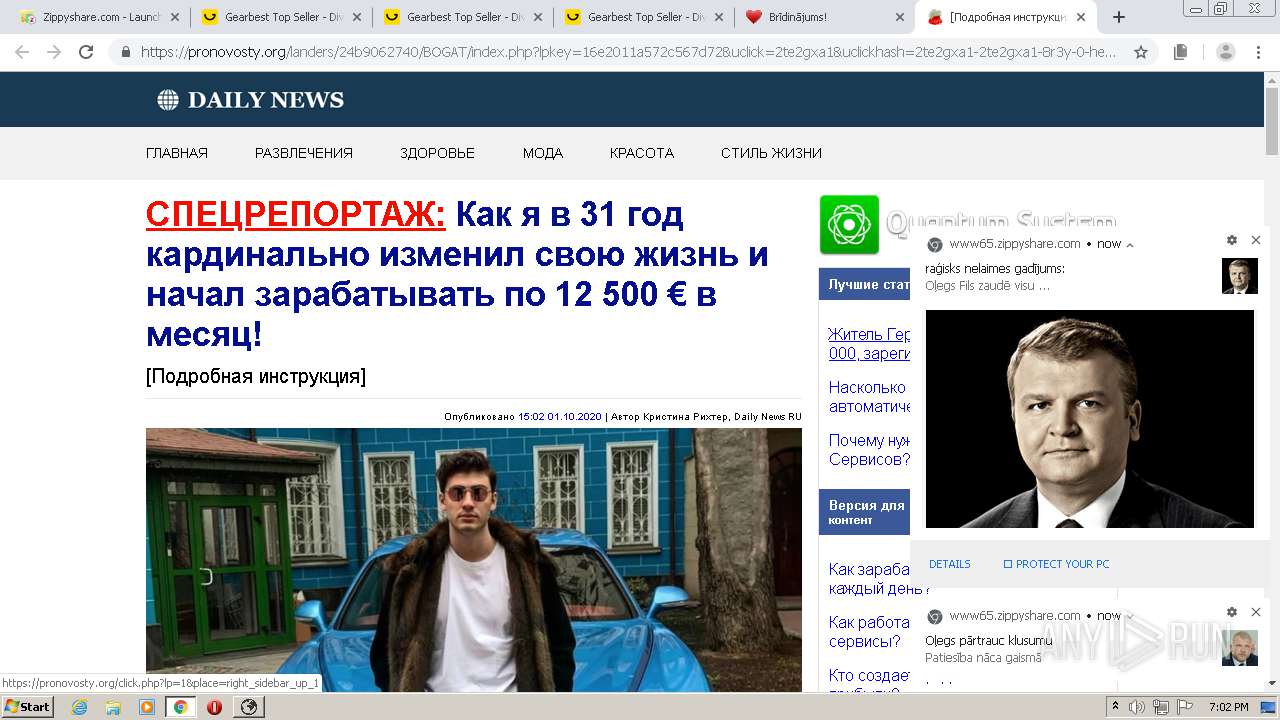The height and width of the screenshot is (720, 1280).
Task: Open the extensions icon next to the star
Action: pos(1181,52)
